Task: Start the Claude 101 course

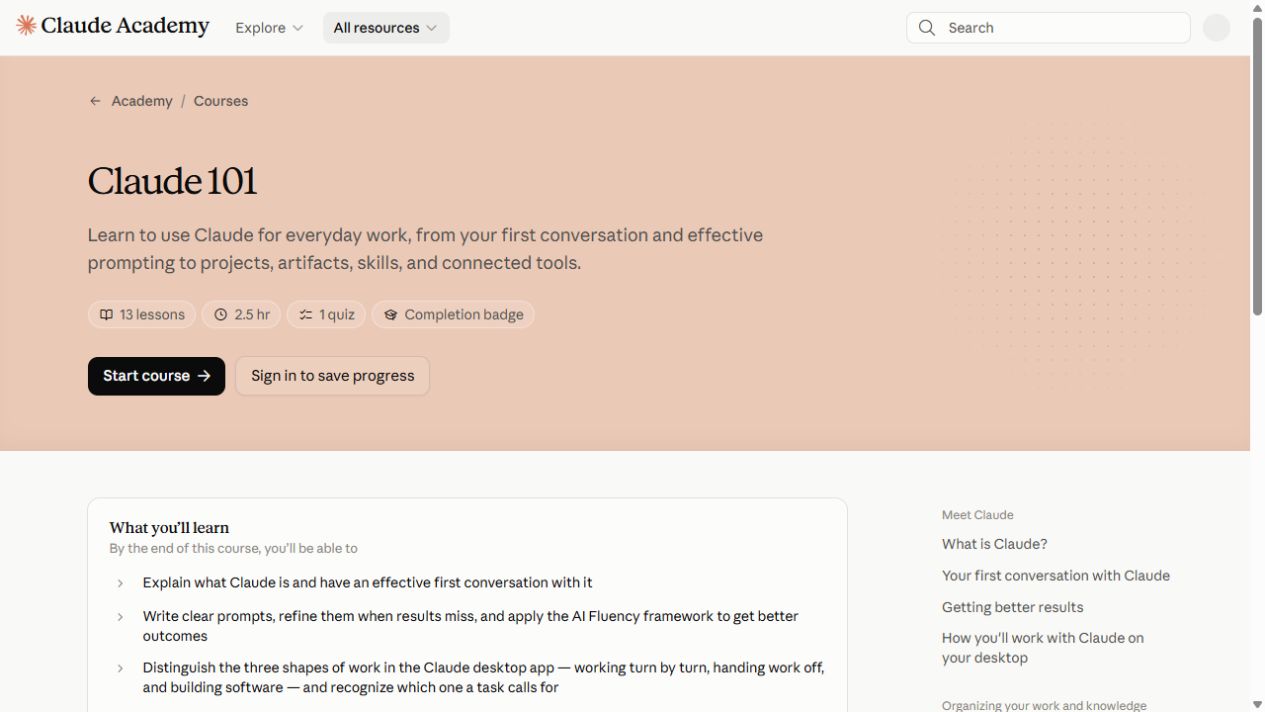Action: [156, 376]
